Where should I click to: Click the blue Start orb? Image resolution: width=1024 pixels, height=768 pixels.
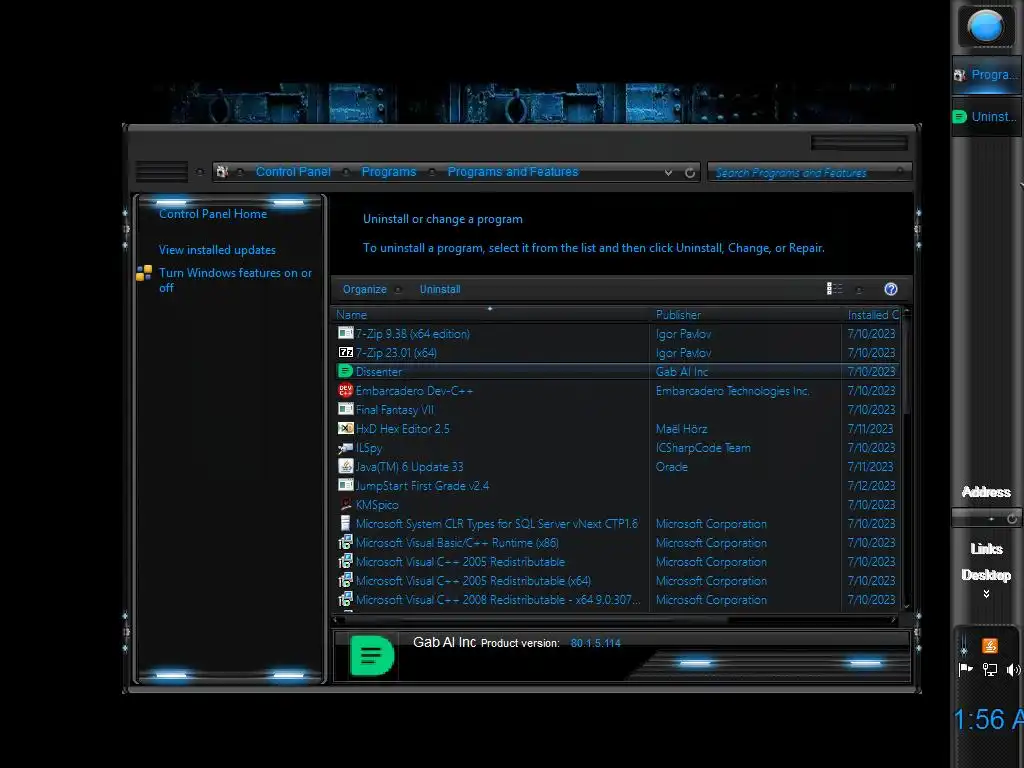985,27
